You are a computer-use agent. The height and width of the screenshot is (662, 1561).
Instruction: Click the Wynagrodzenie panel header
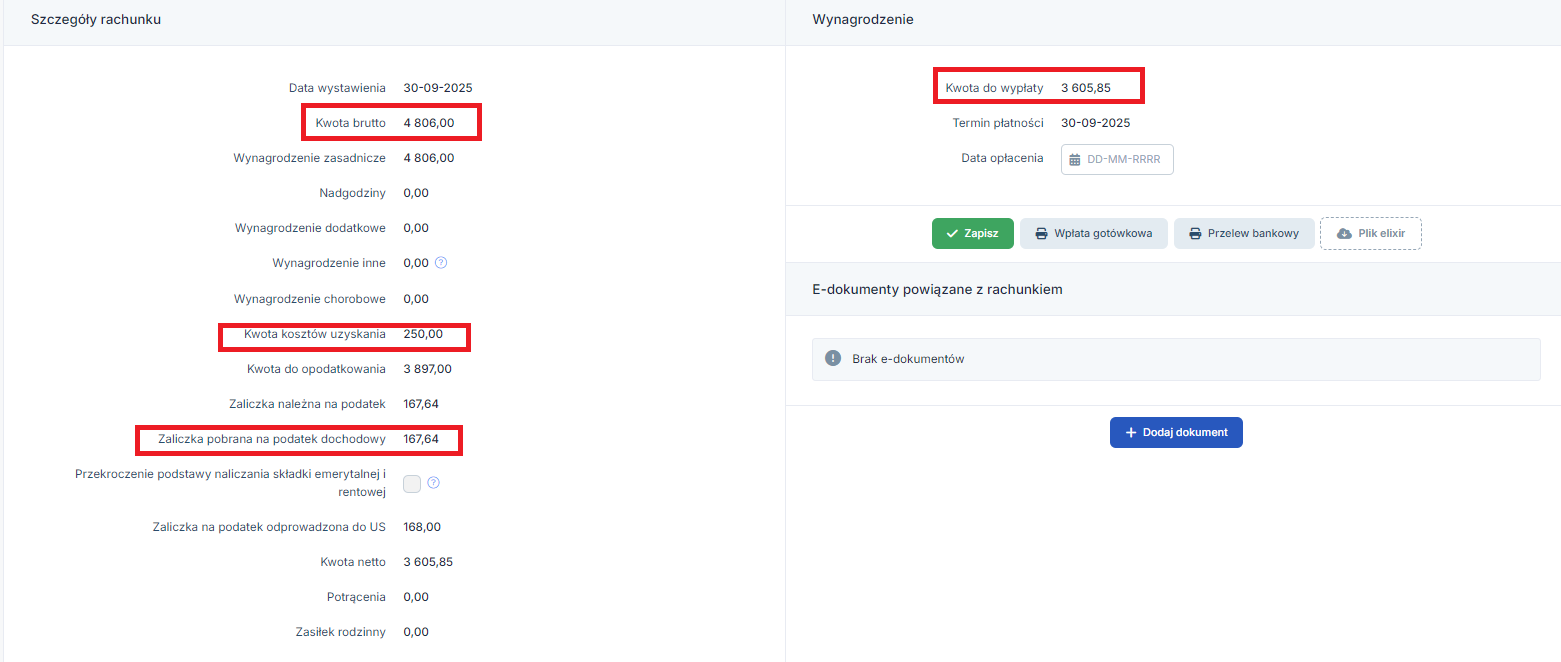point(863,20)
